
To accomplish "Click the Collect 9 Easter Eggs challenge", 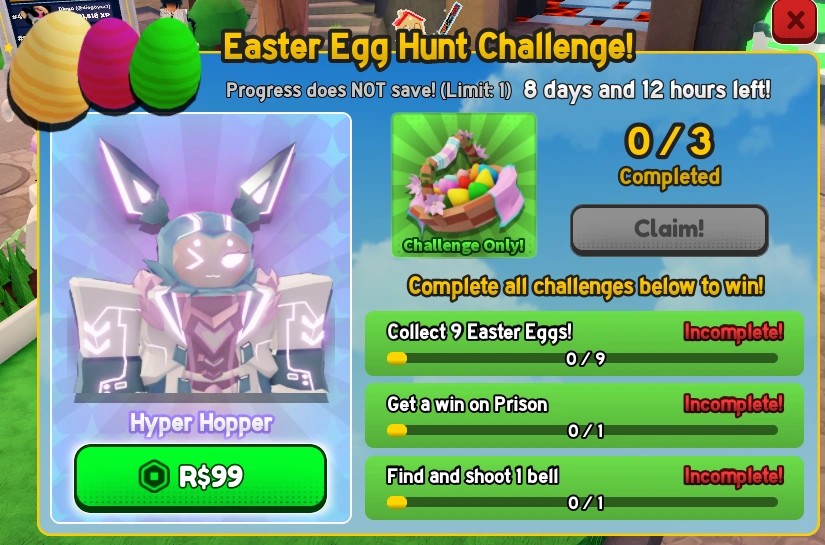I will click(x=584, y=344).
